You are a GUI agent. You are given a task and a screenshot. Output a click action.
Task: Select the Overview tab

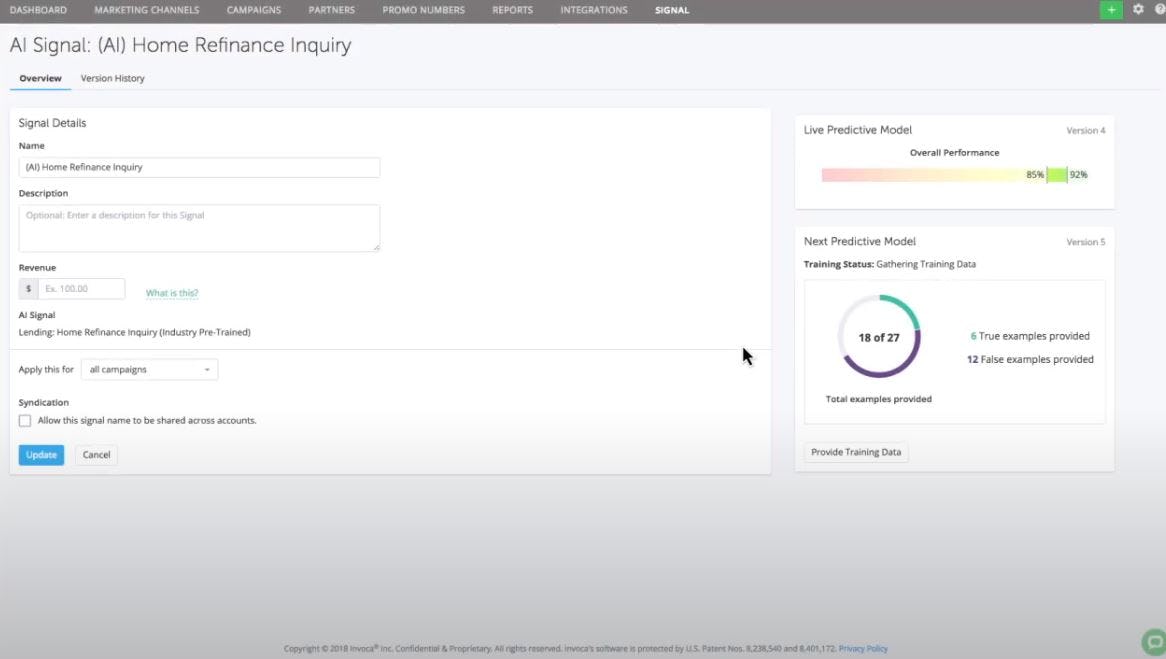(x=40, y=78)
